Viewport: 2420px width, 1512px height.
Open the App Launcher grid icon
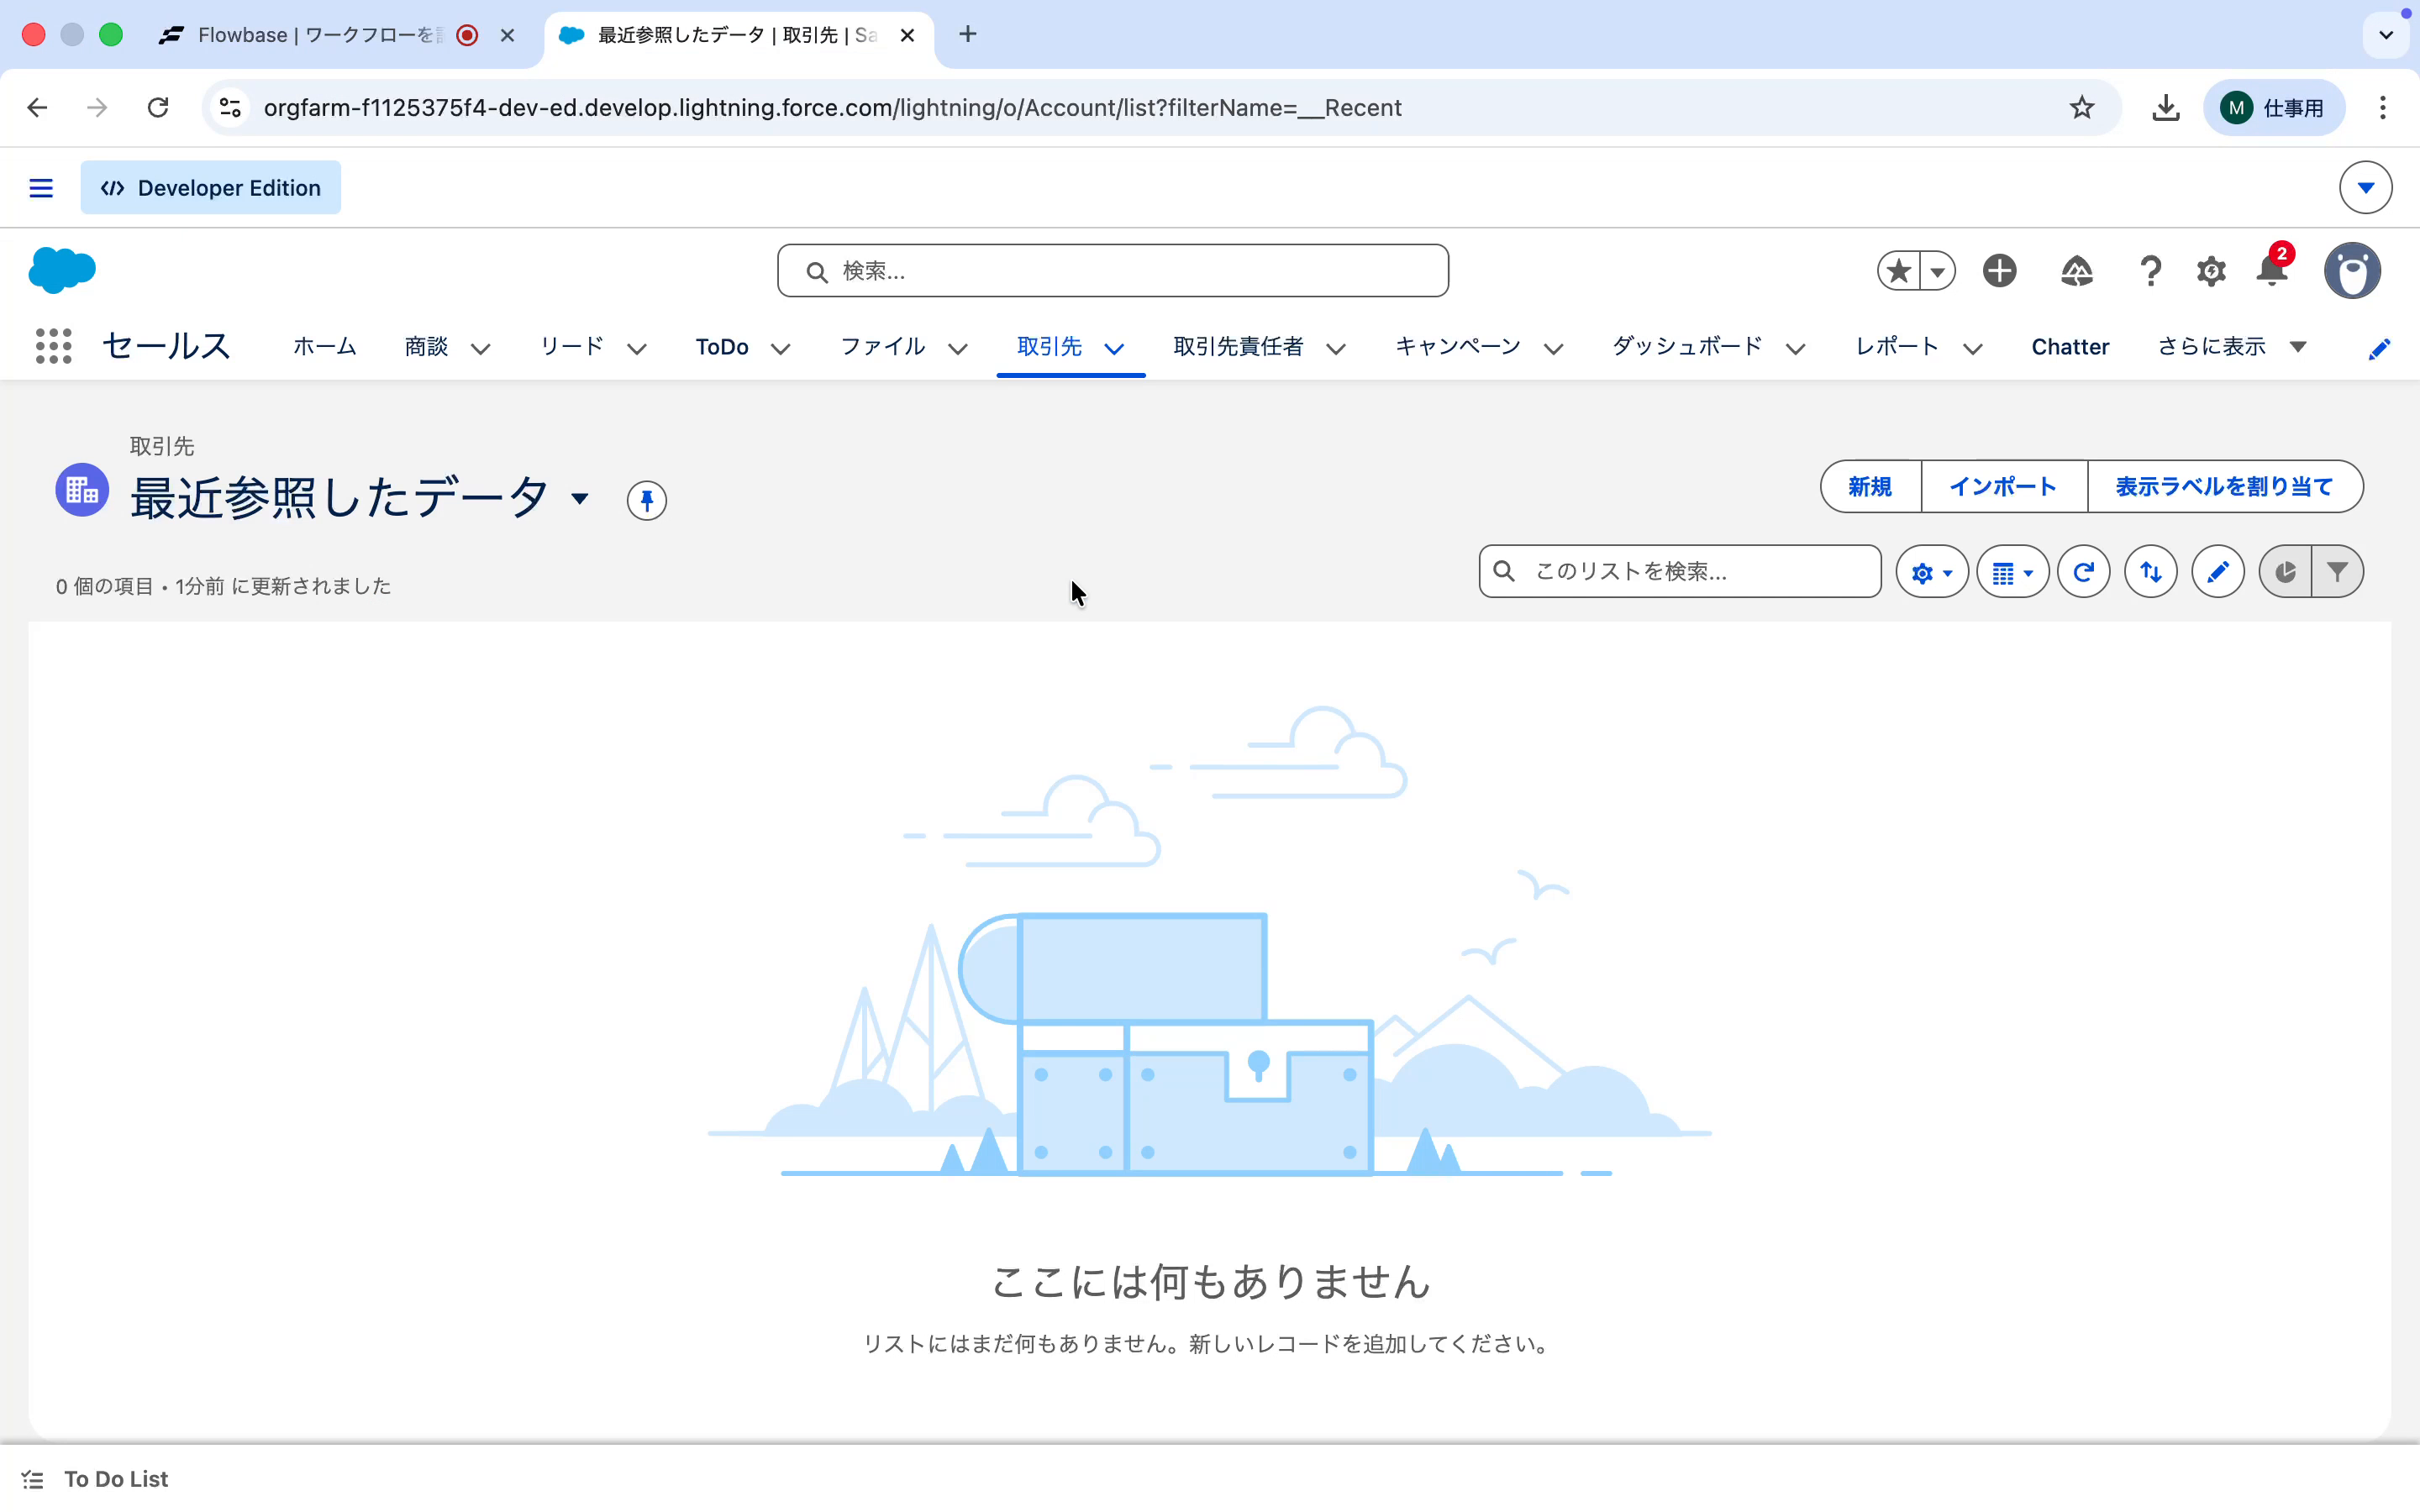(53, 346)
